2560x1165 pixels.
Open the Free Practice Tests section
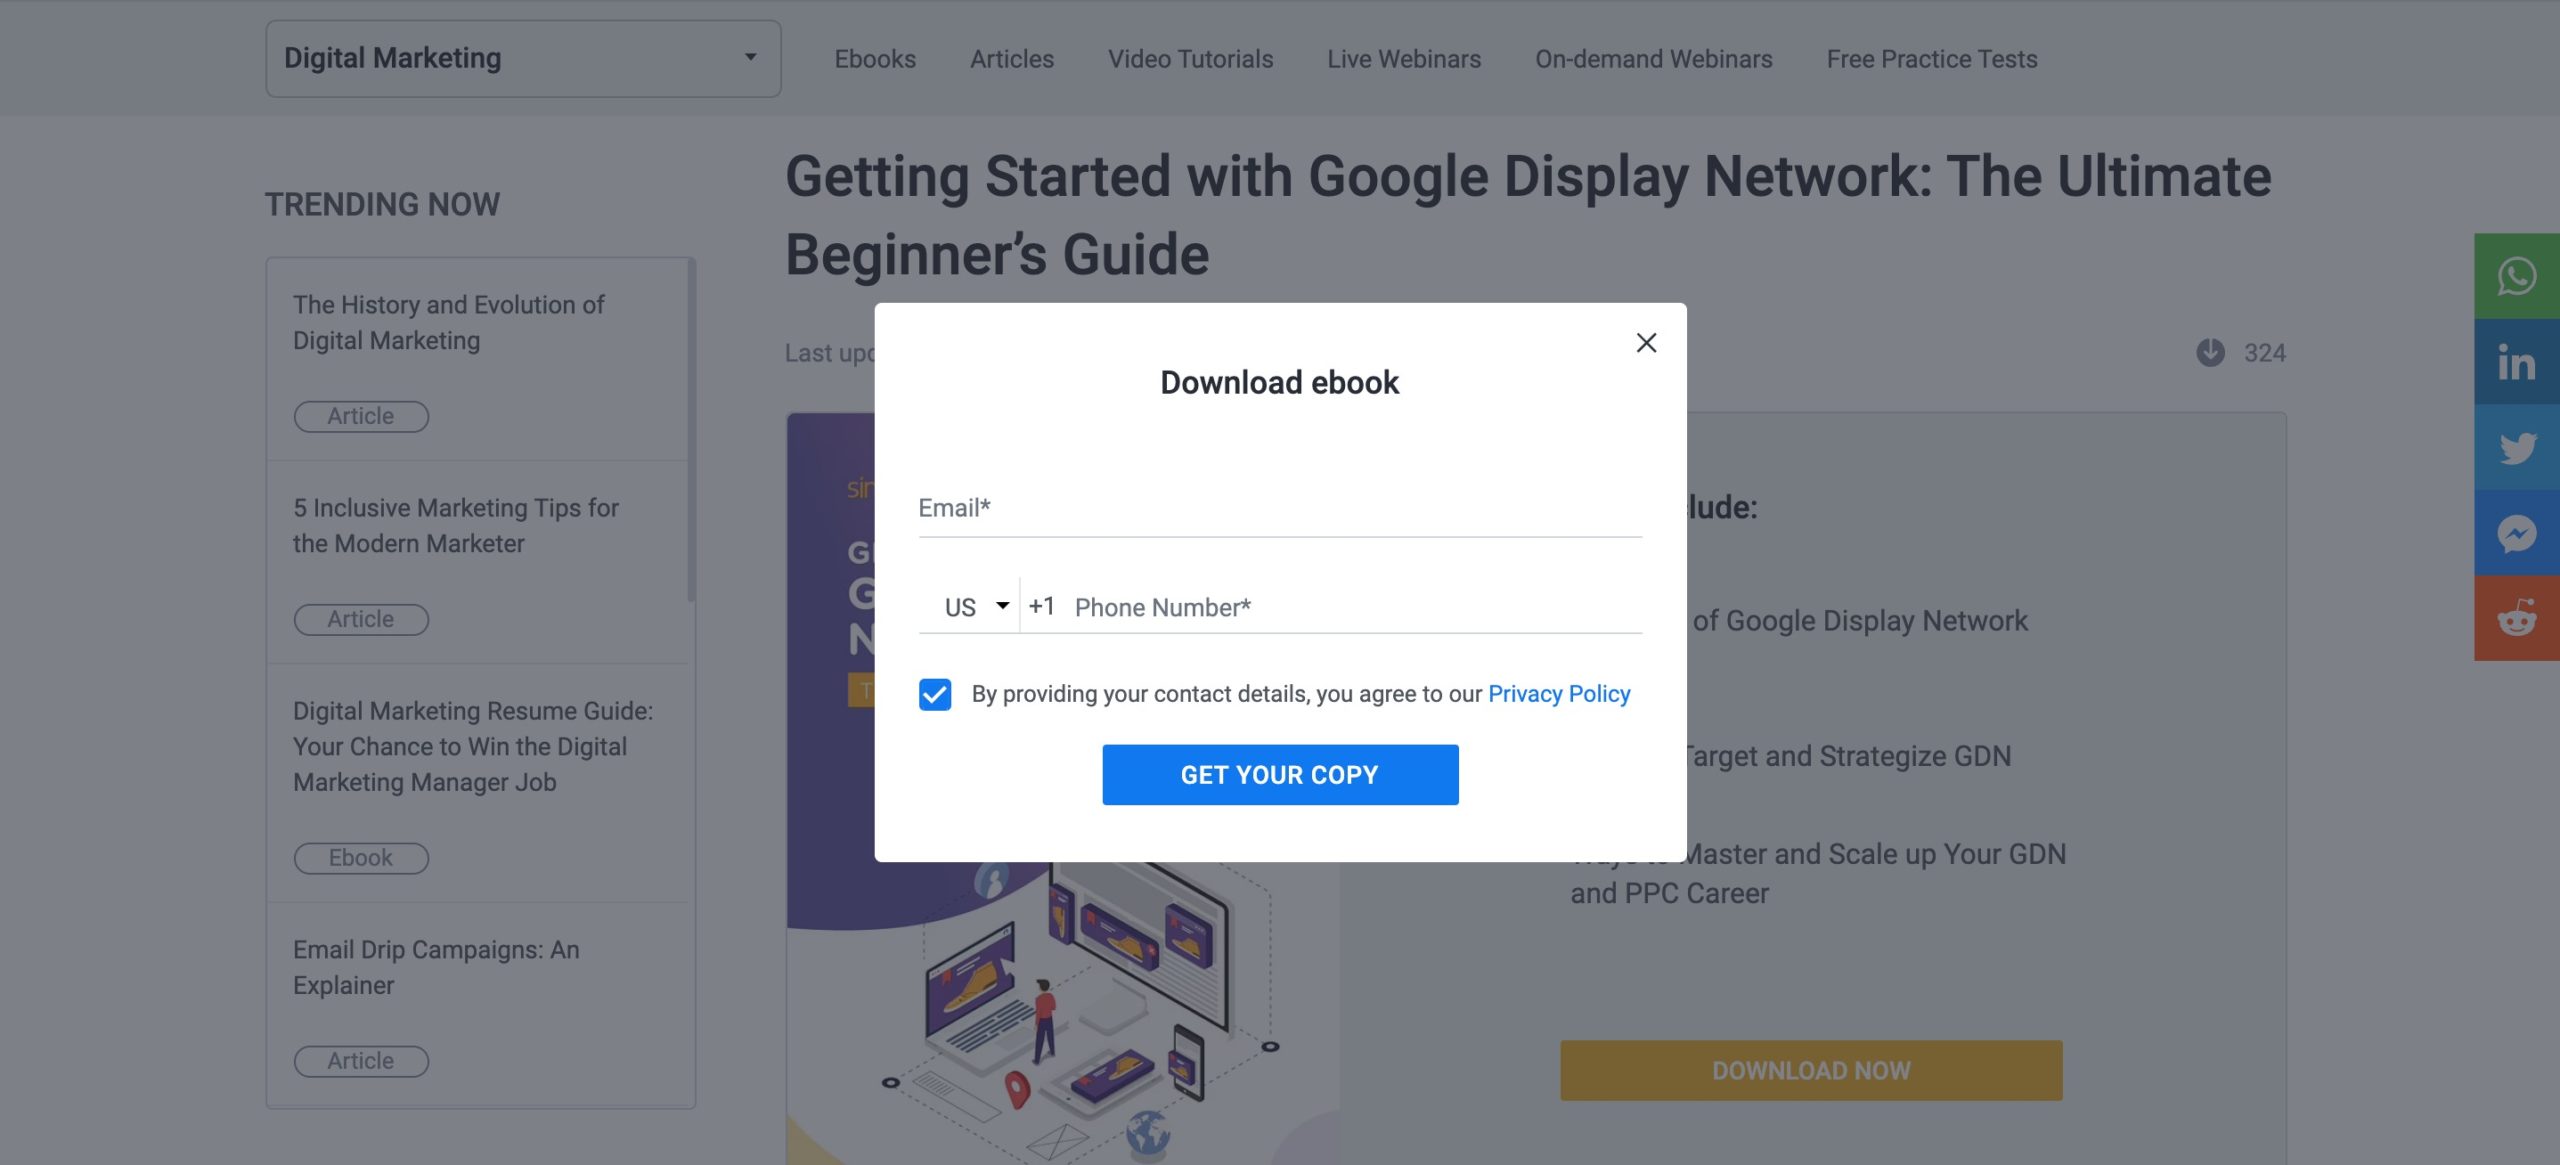[x=1931, y=57]
